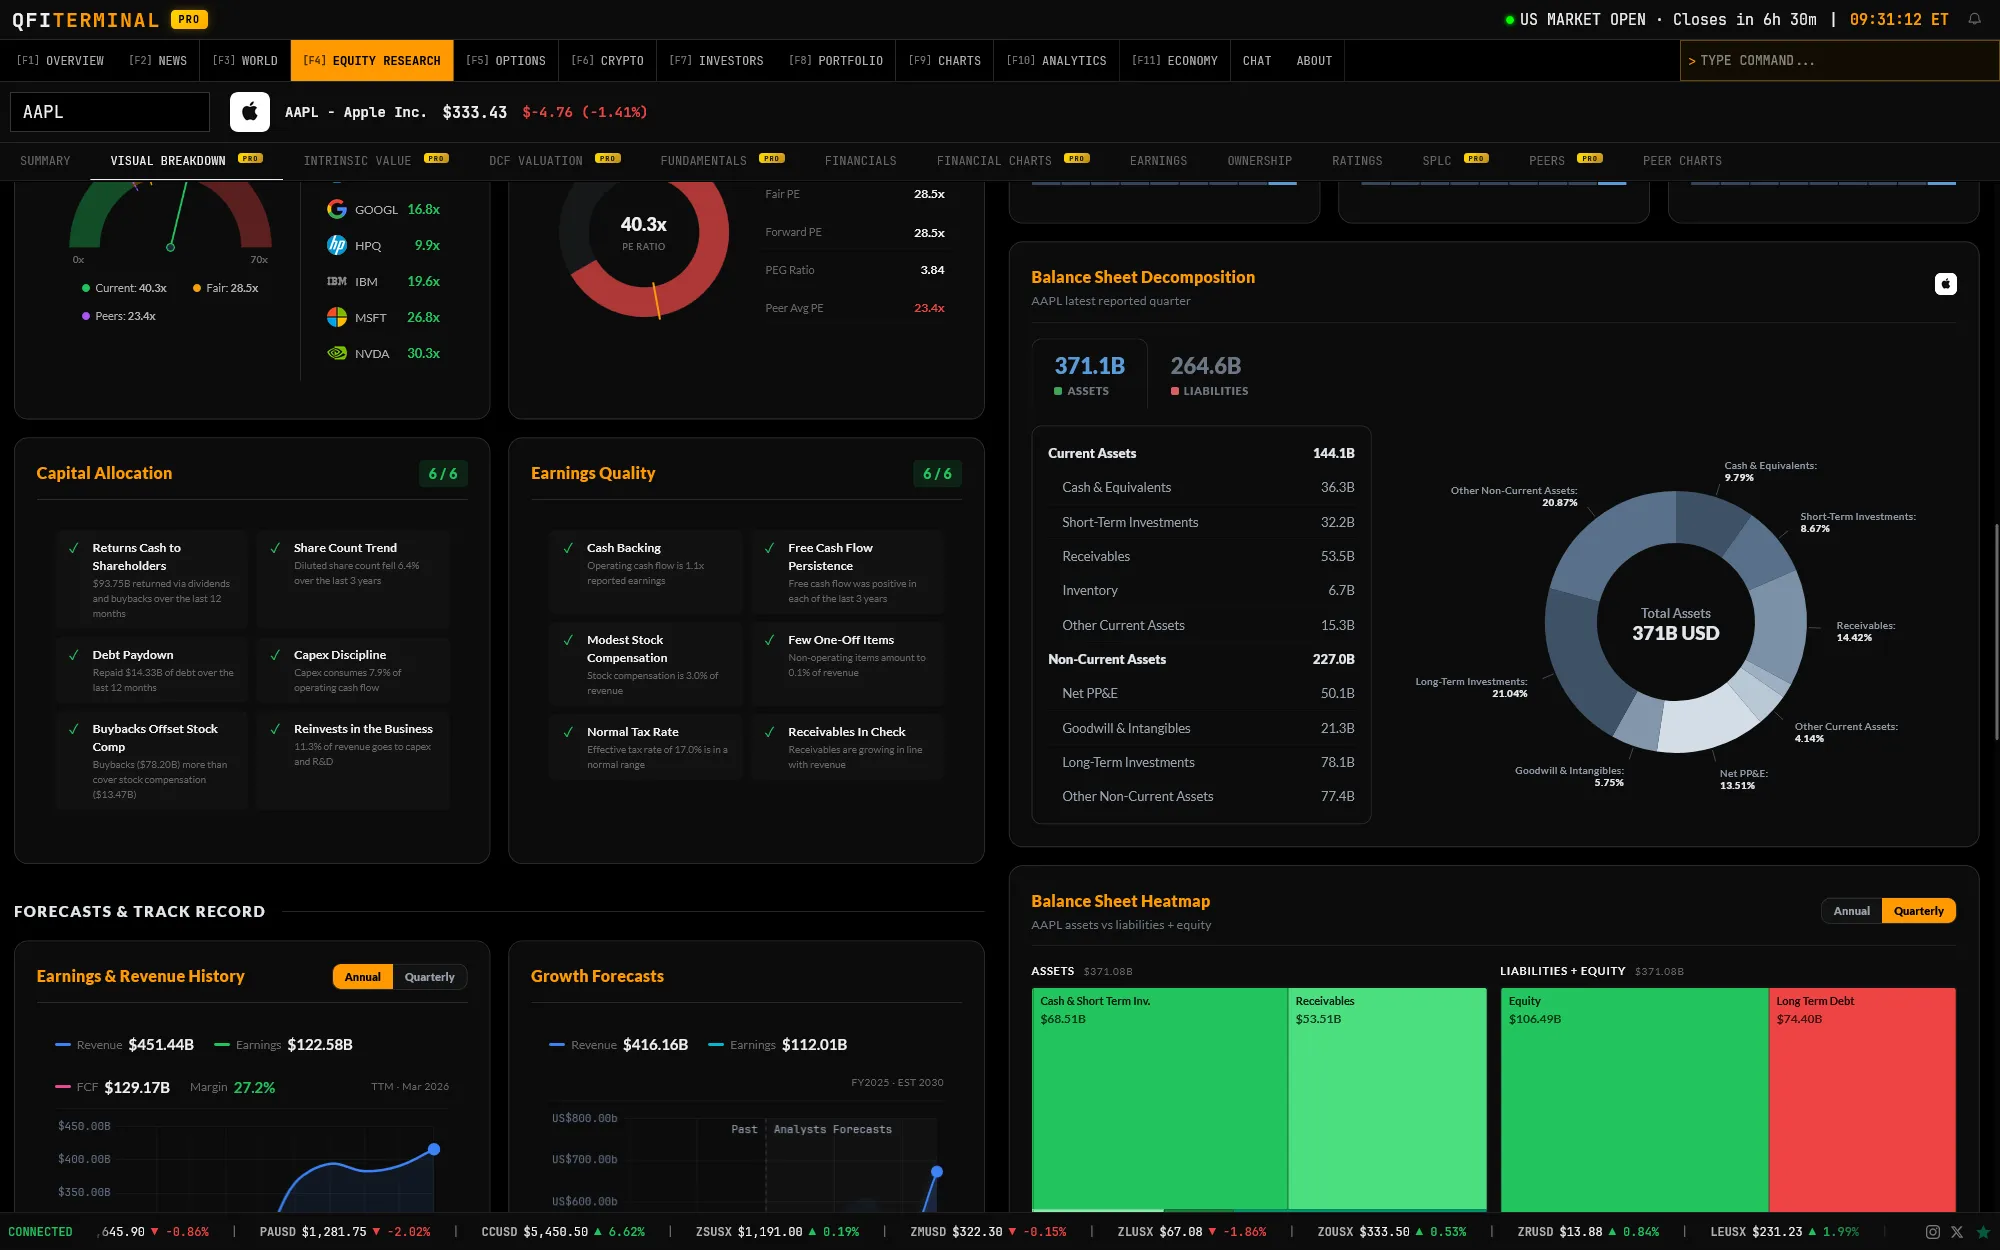
Task: Click the Goodwill & Intangibles row
Action: (x=1201, y=728)
